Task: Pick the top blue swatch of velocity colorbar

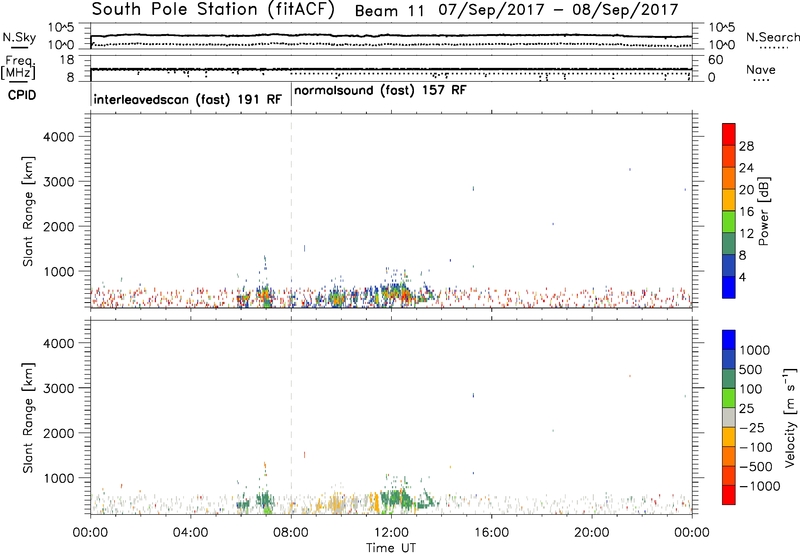Action: 729,340
